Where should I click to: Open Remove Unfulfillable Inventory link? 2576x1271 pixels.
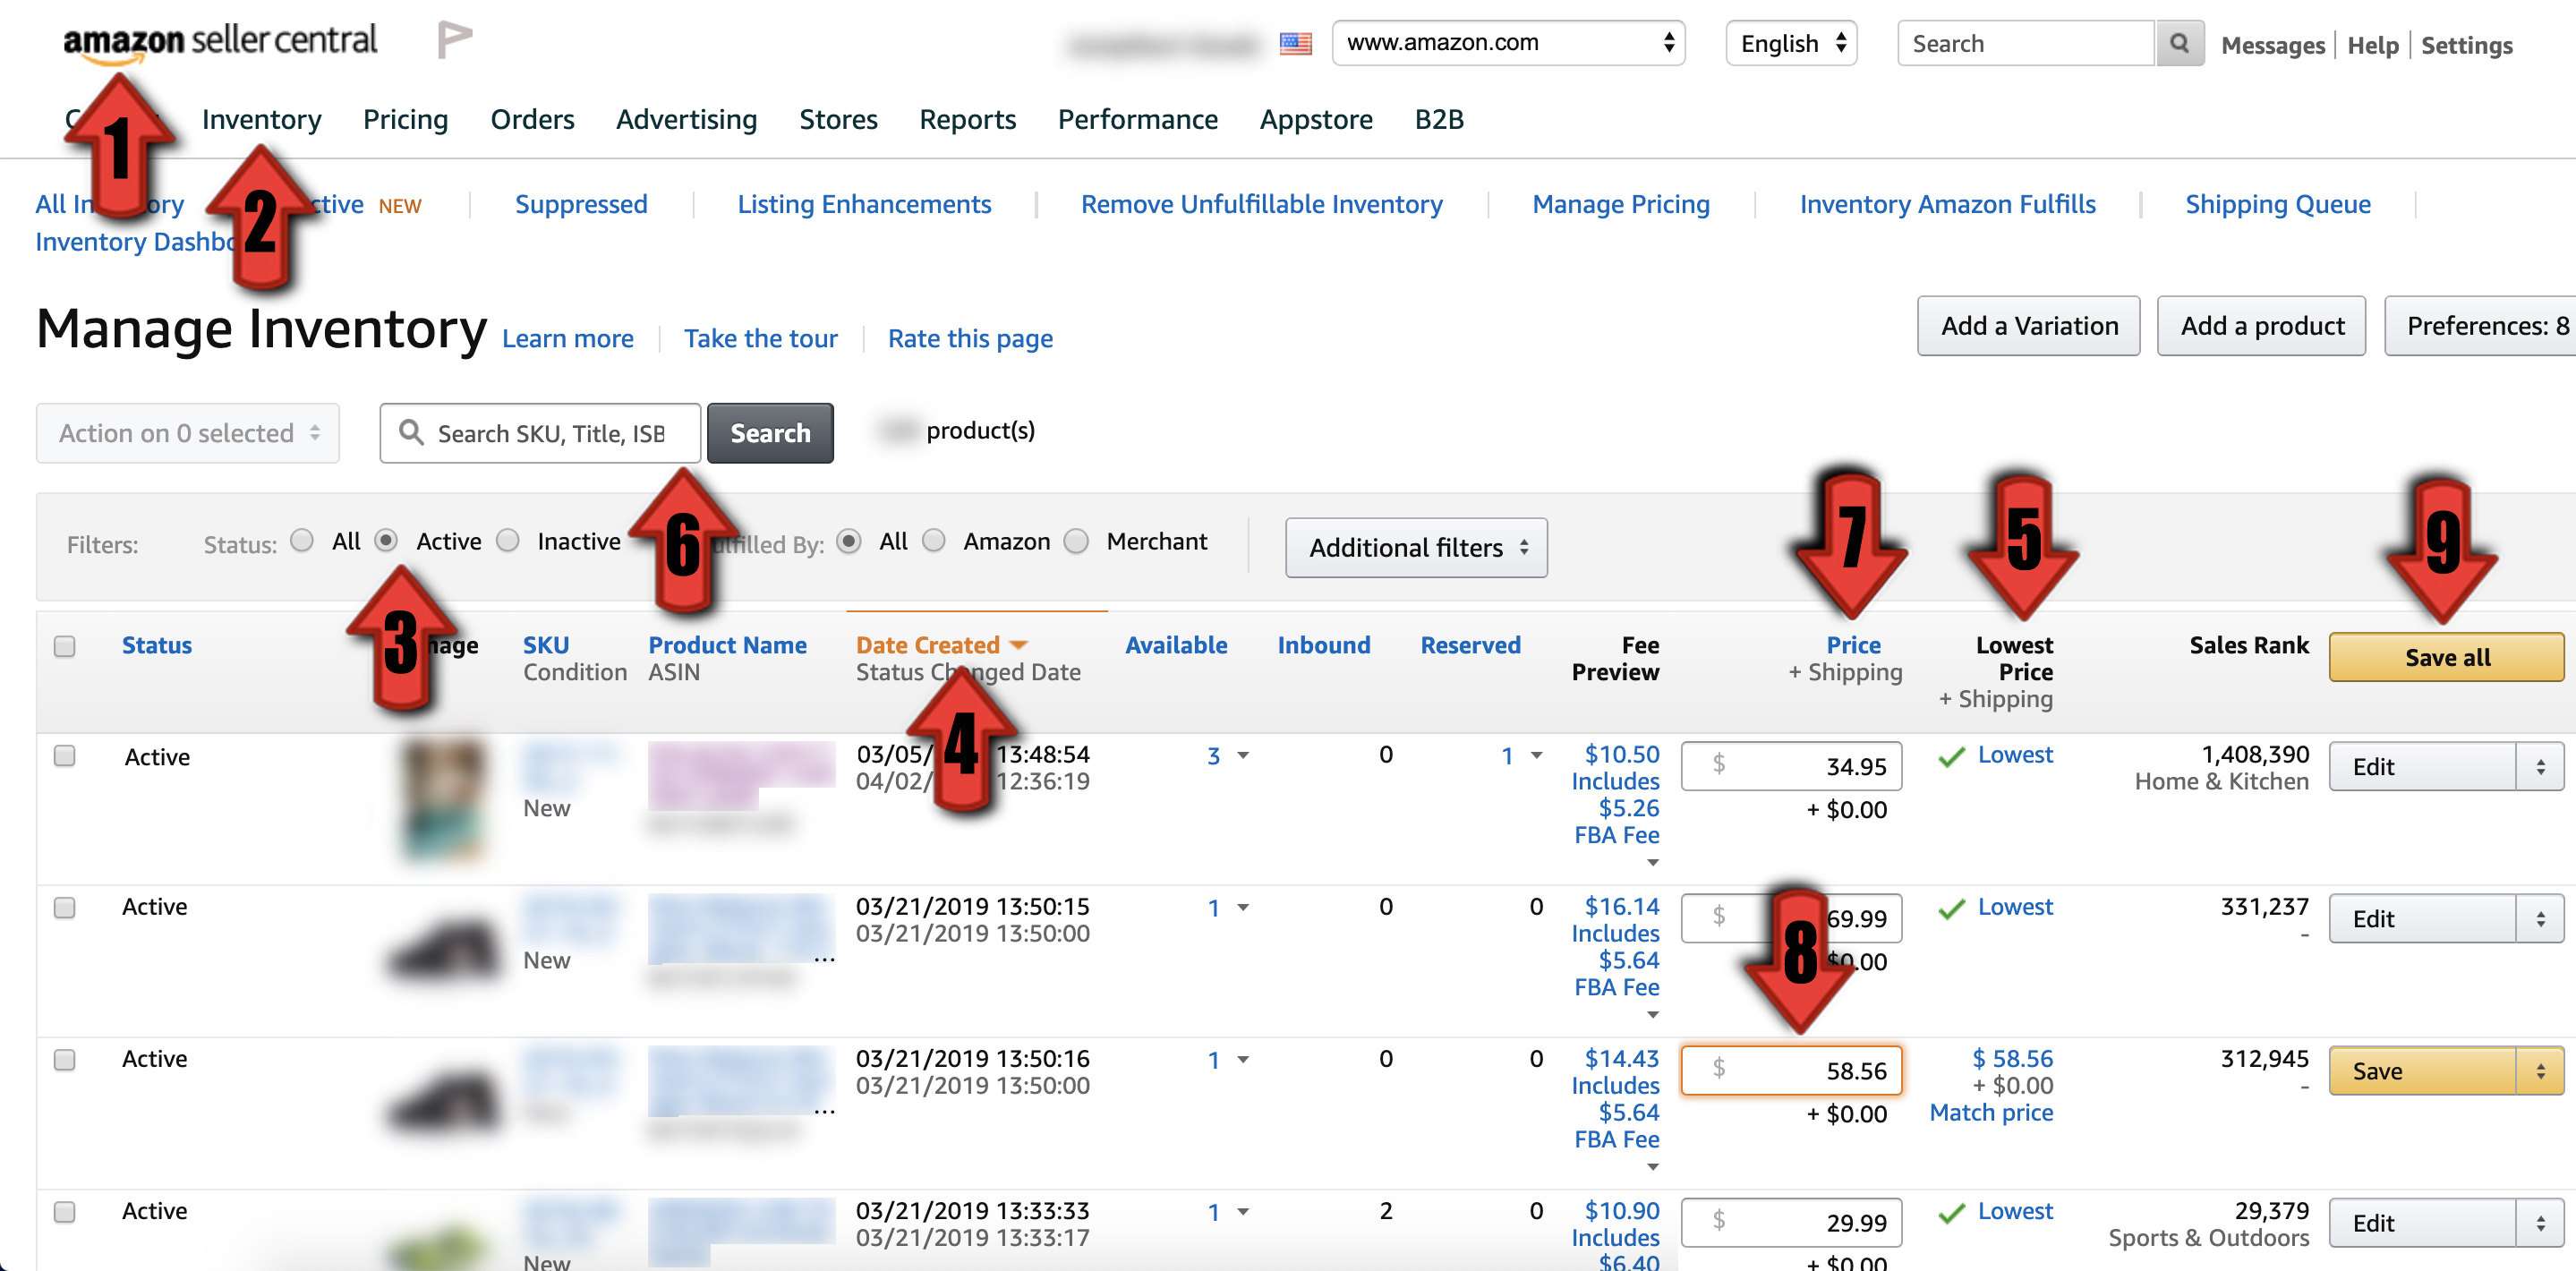point(1262,204)
